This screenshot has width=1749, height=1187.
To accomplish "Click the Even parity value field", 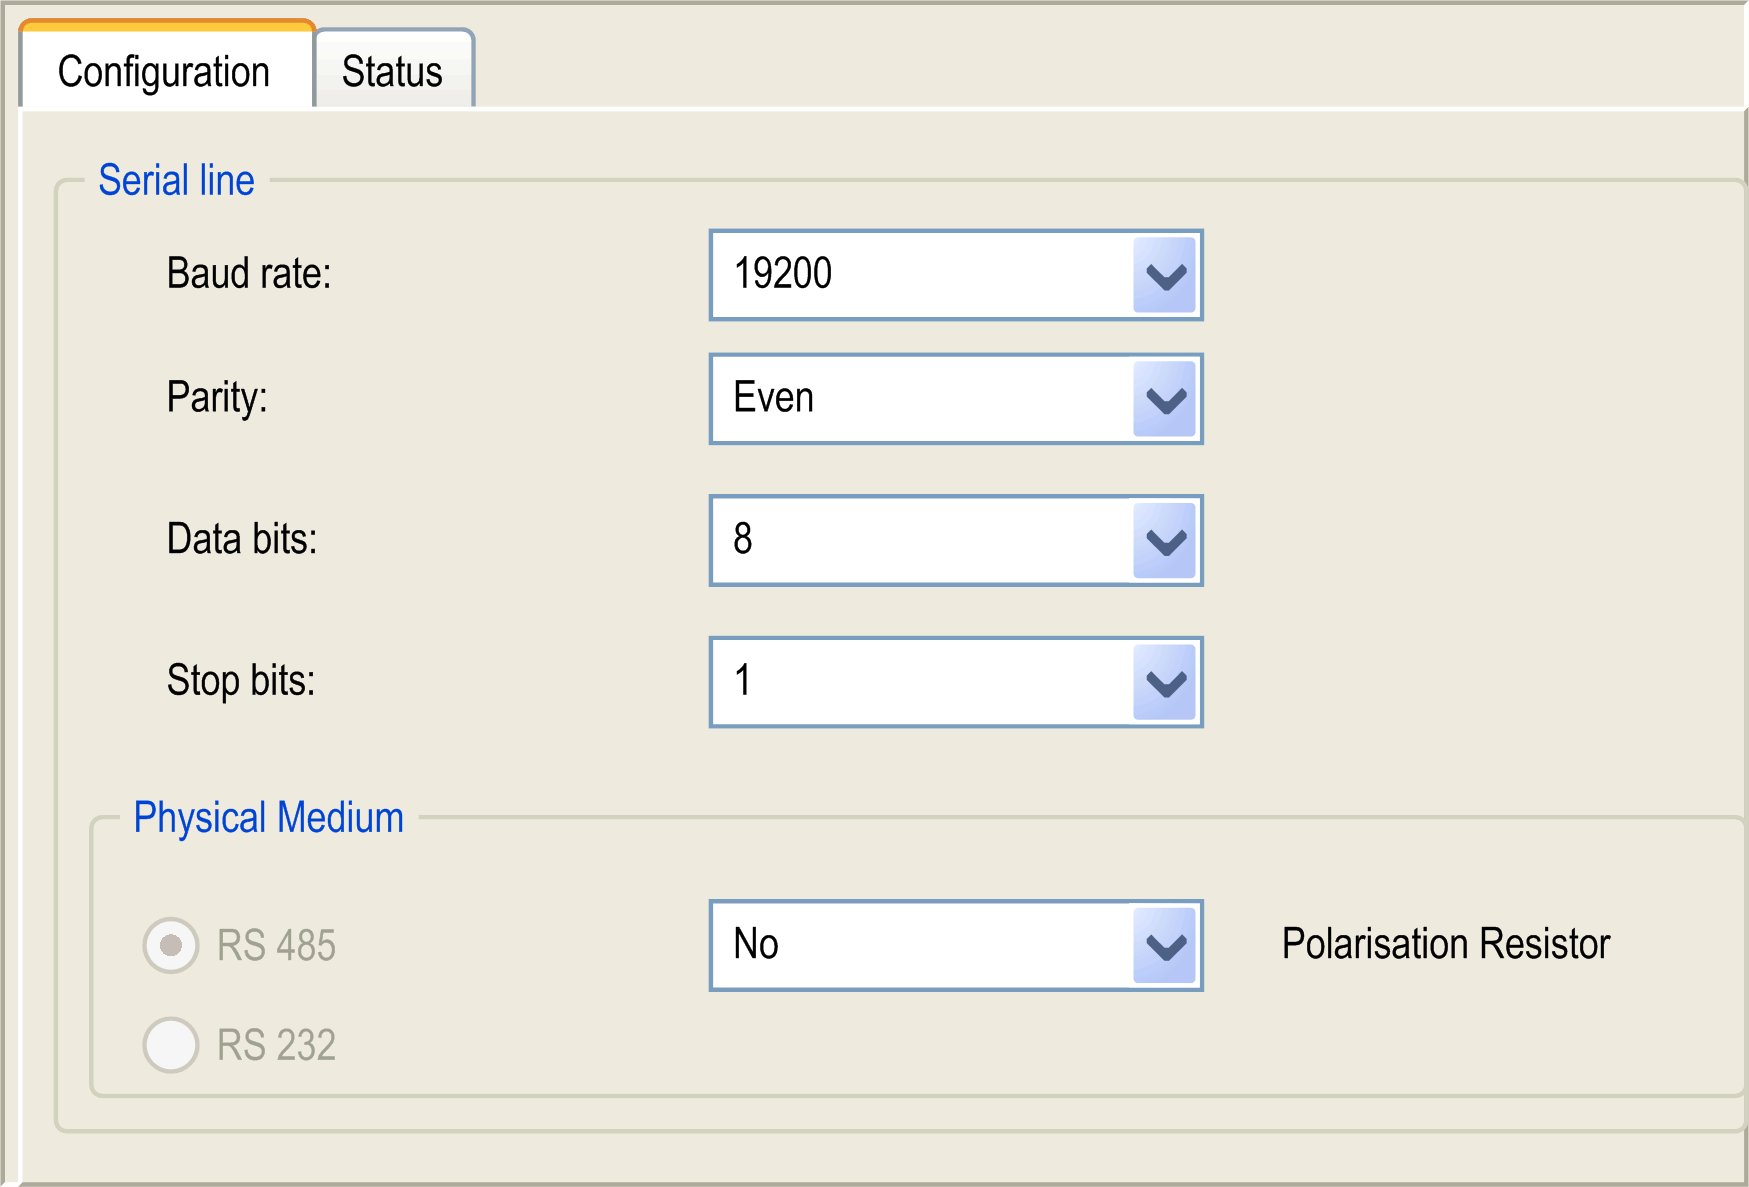I will pyautogui.click(x=920, y=399).
